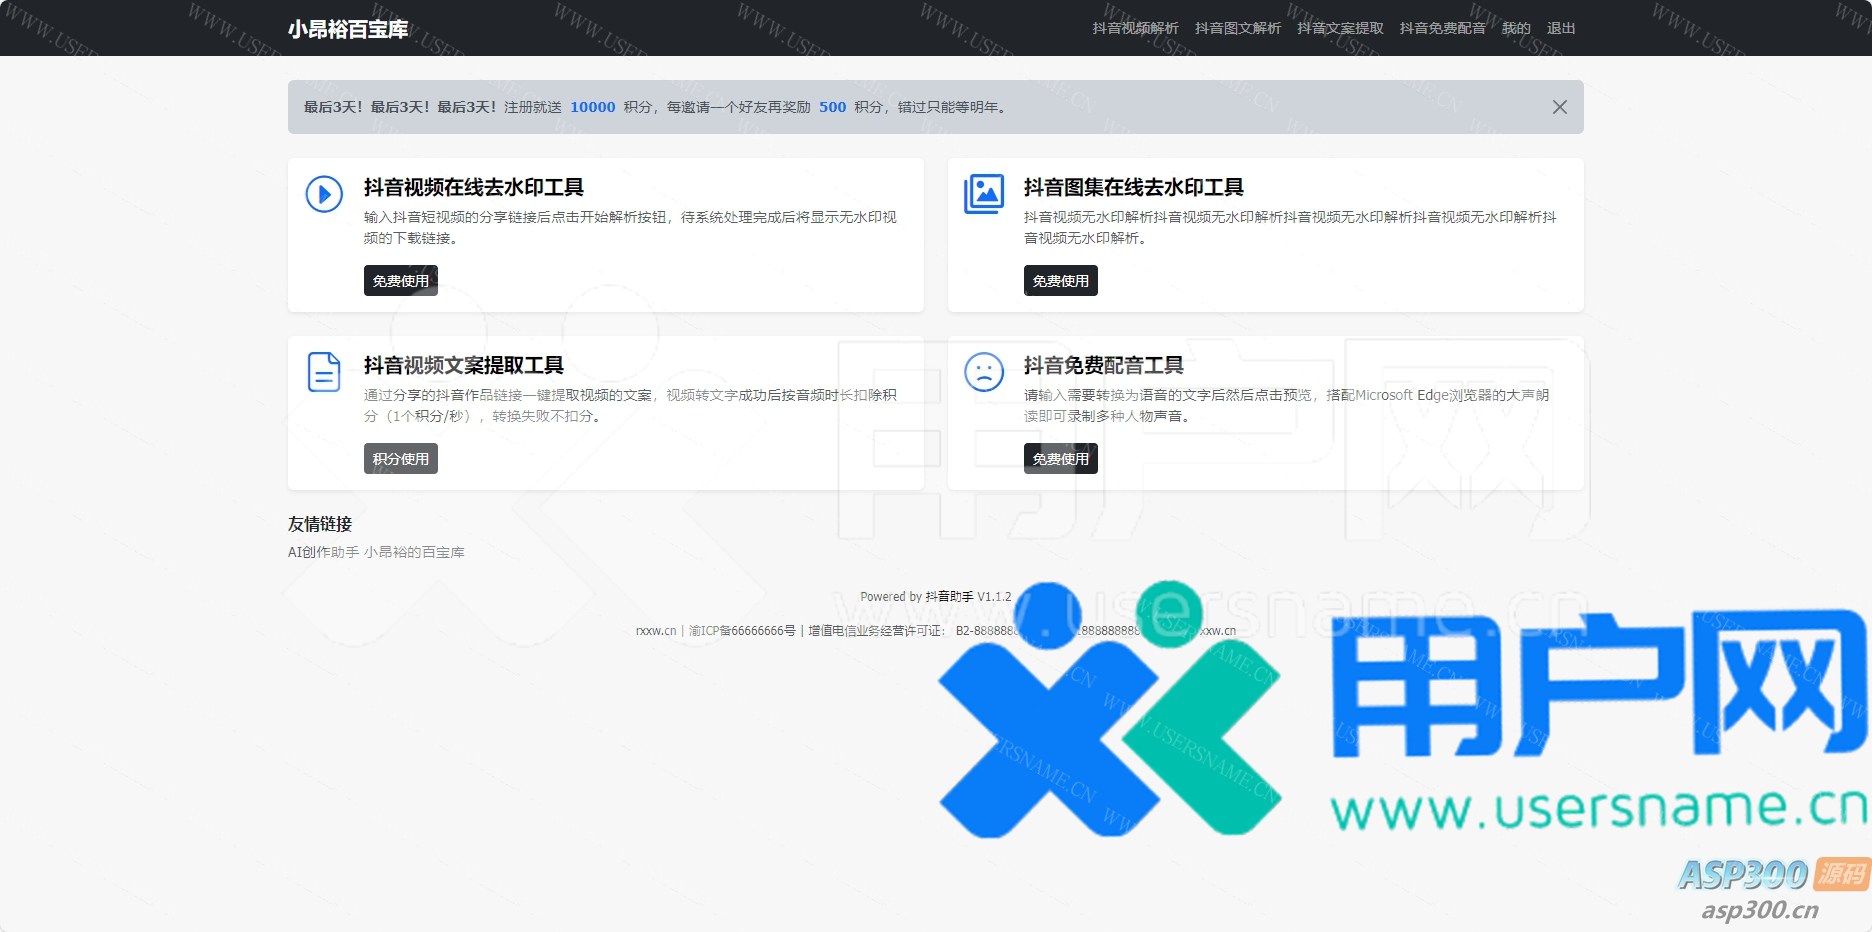
Task: Click the description text starting 请输入需要转换为语音的文字
Action: tap(1287, 405)
